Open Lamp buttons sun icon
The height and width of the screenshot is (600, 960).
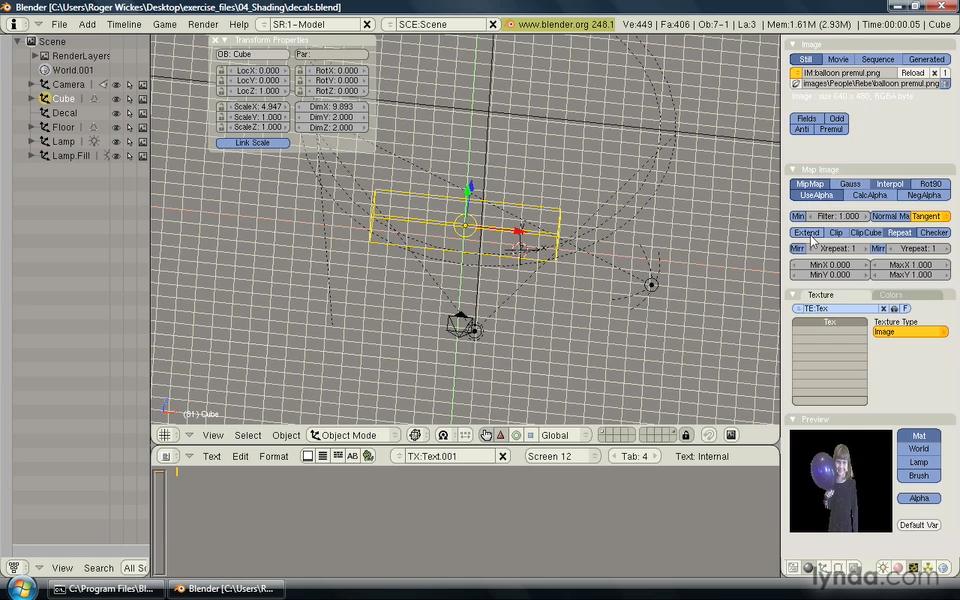coord(883,568)
